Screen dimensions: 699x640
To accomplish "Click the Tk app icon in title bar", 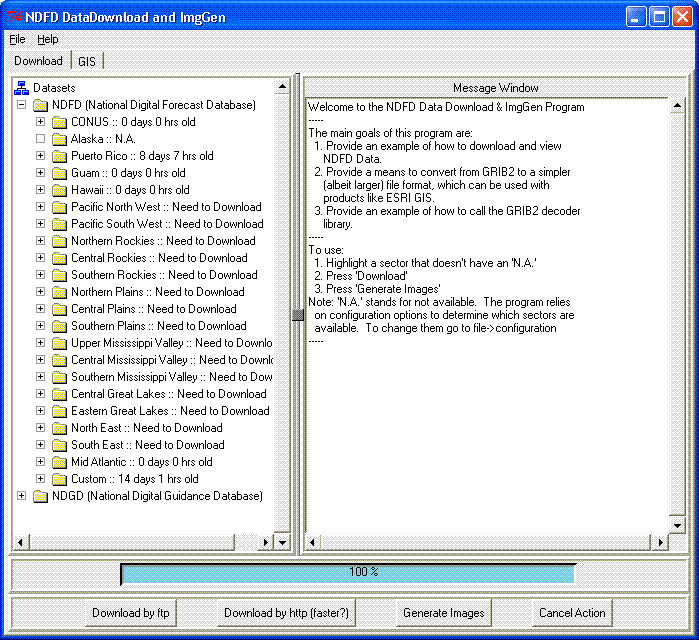I will tap(14, 17).
